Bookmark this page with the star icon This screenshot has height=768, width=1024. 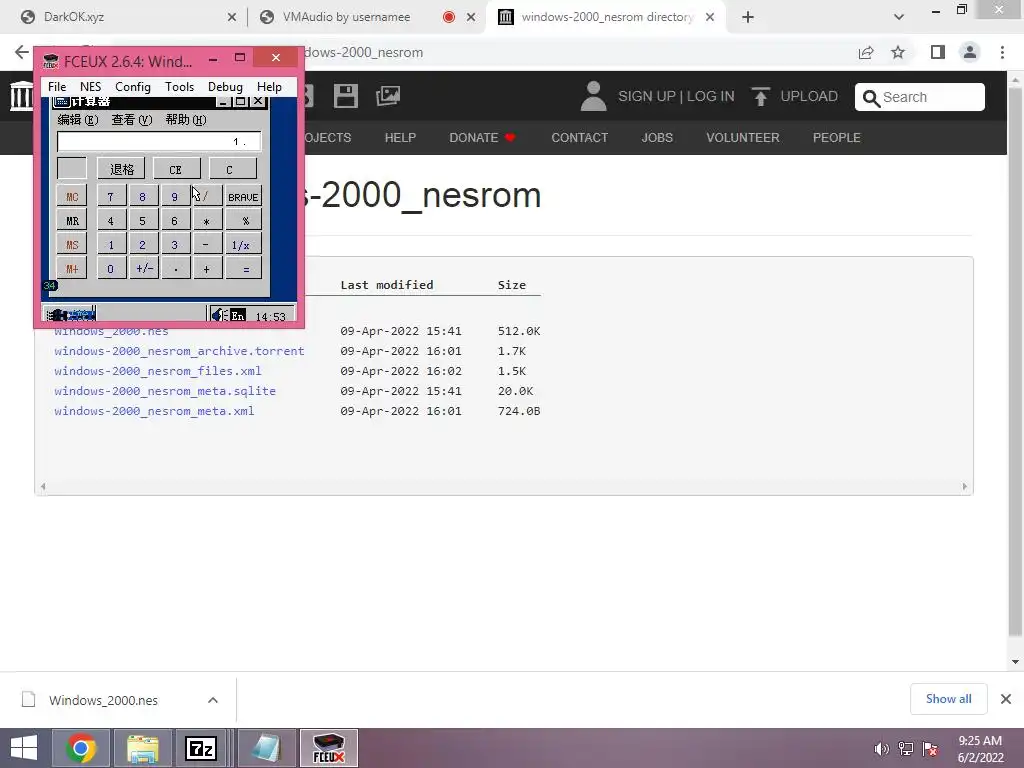[x=898, y=52]
